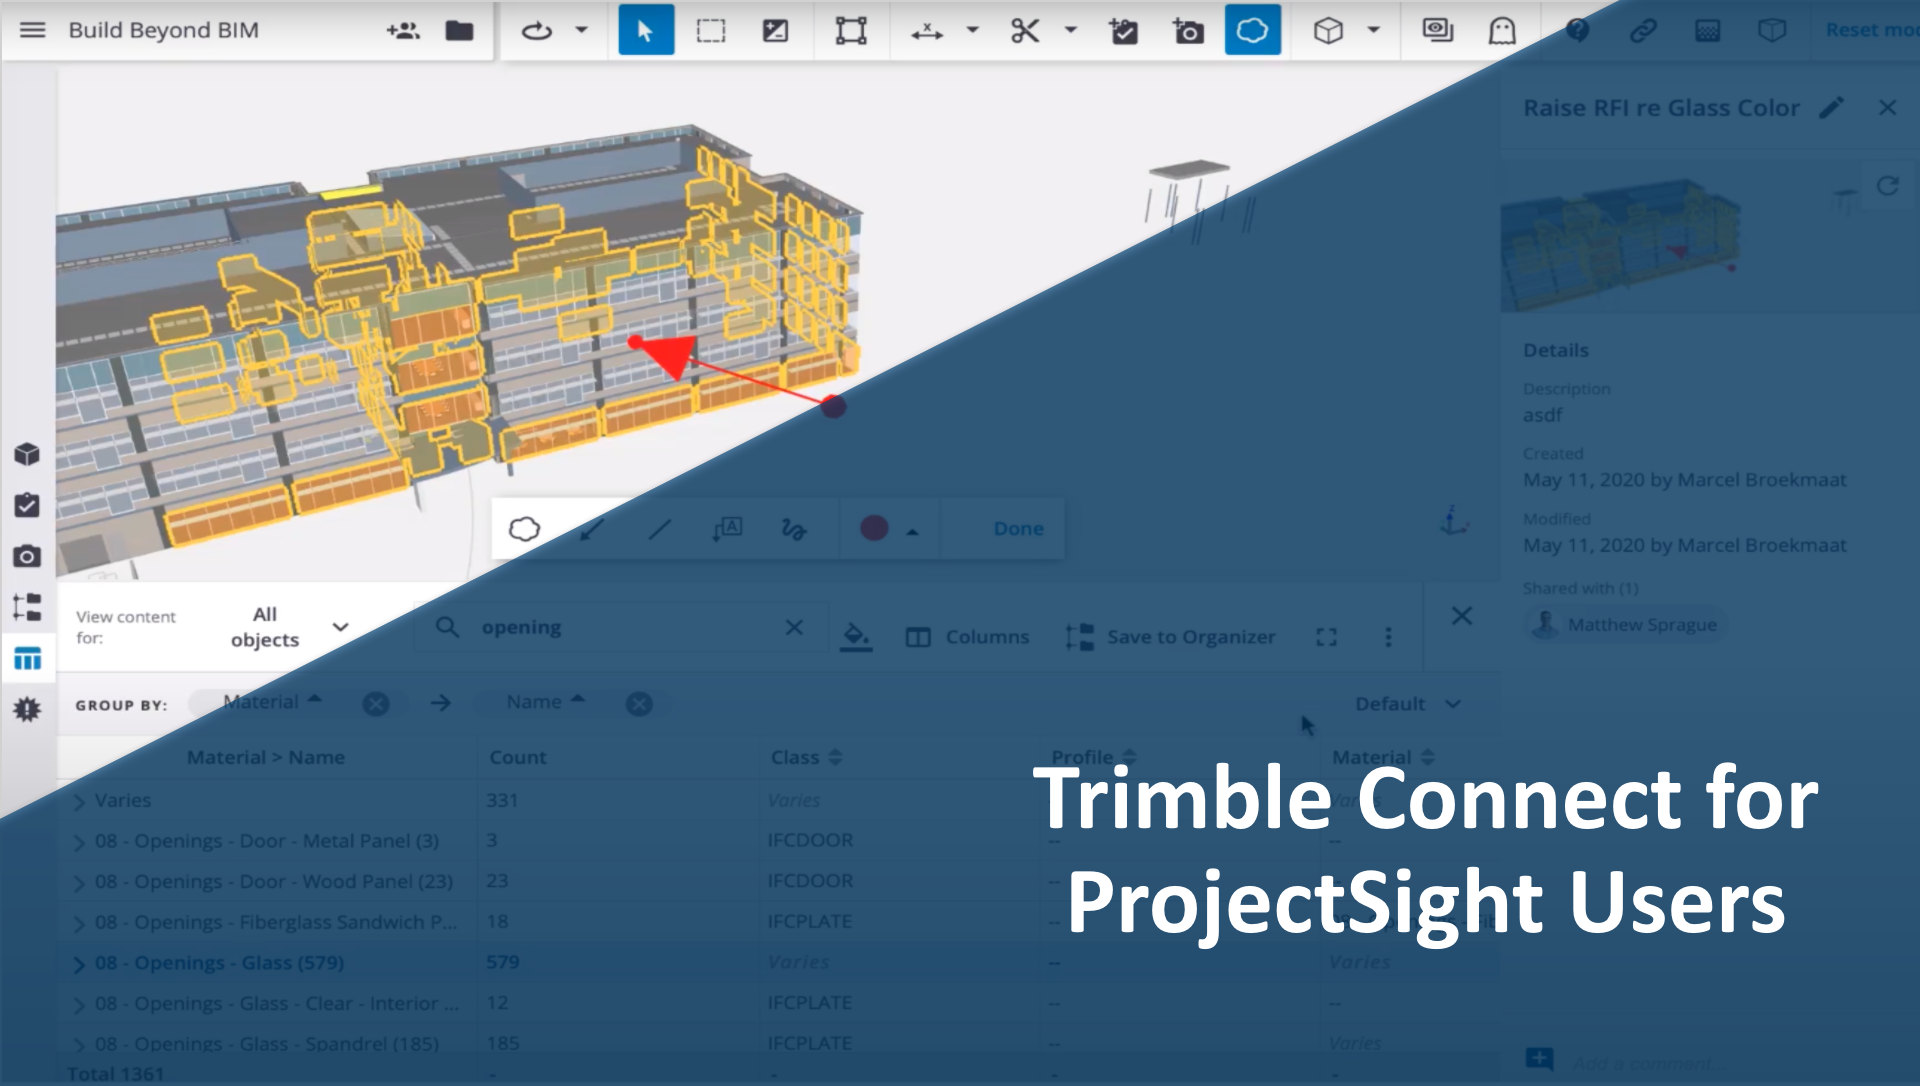Edit the Raise RFI re Glass Color title
The height and width of the screenshot is (1086, 1920).
[x=1831, y=107]
